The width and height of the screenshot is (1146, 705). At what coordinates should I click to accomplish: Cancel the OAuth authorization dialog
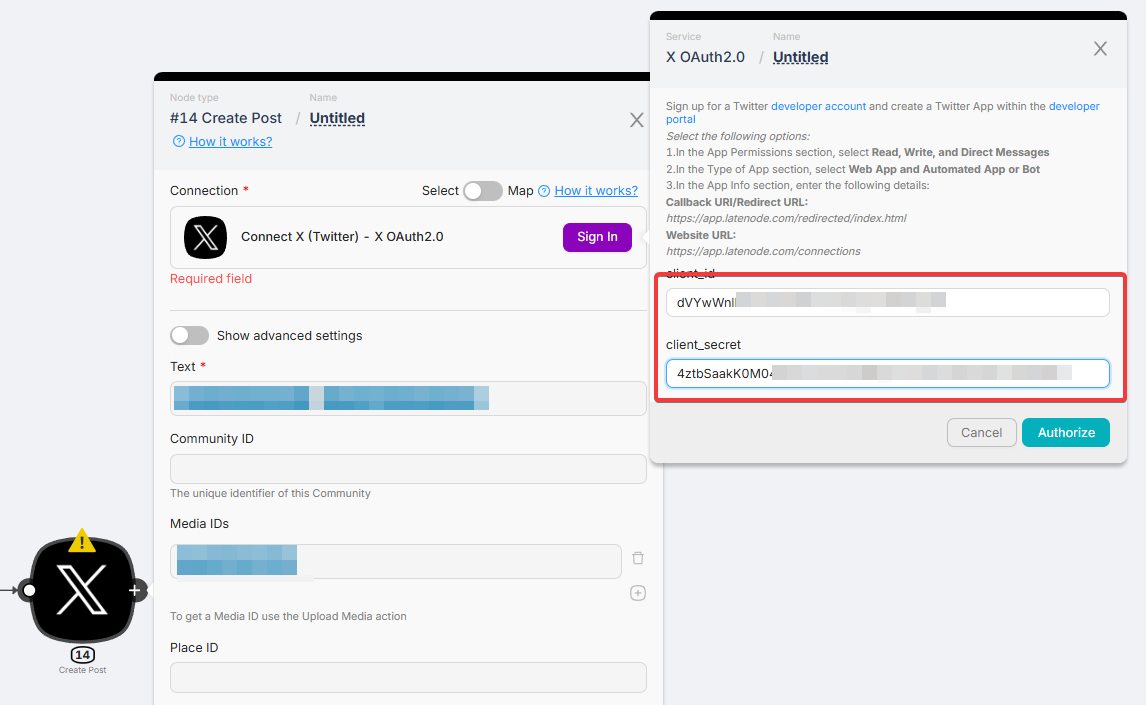(981, 432)
